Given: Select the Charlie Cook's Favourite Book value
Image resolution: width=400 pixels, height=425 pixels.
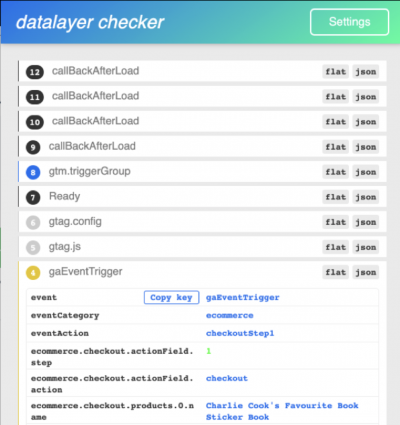Looking at the screenshot, I should (x=282, y=411).
